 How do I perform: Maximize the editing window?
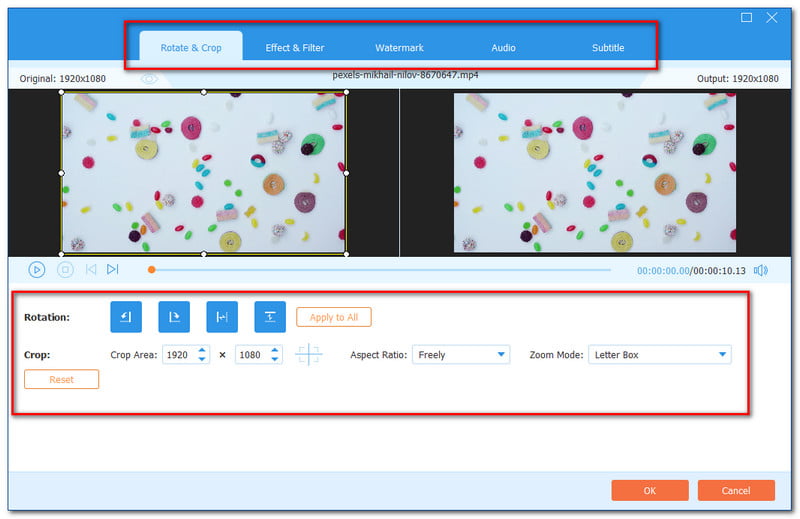pos(746,17)
